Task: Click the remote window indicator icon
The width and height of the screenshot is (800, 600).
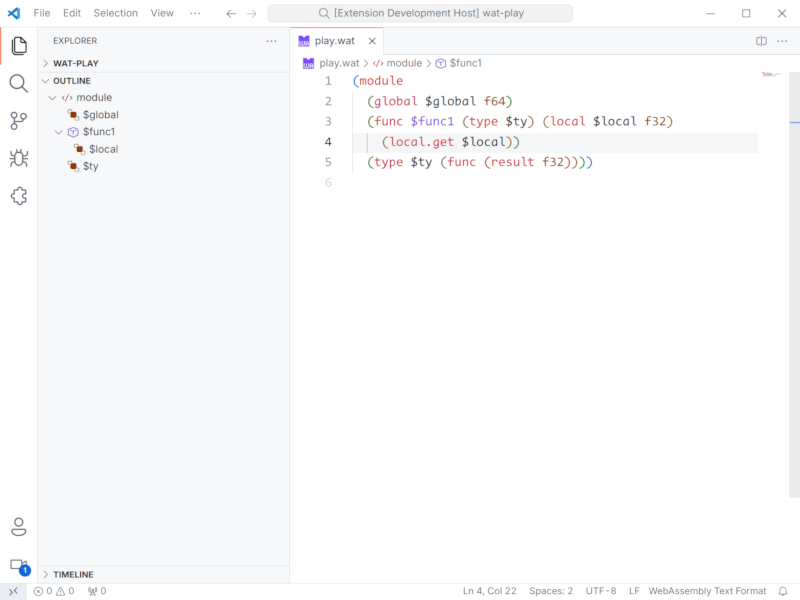Action: (x=13, y=591)
